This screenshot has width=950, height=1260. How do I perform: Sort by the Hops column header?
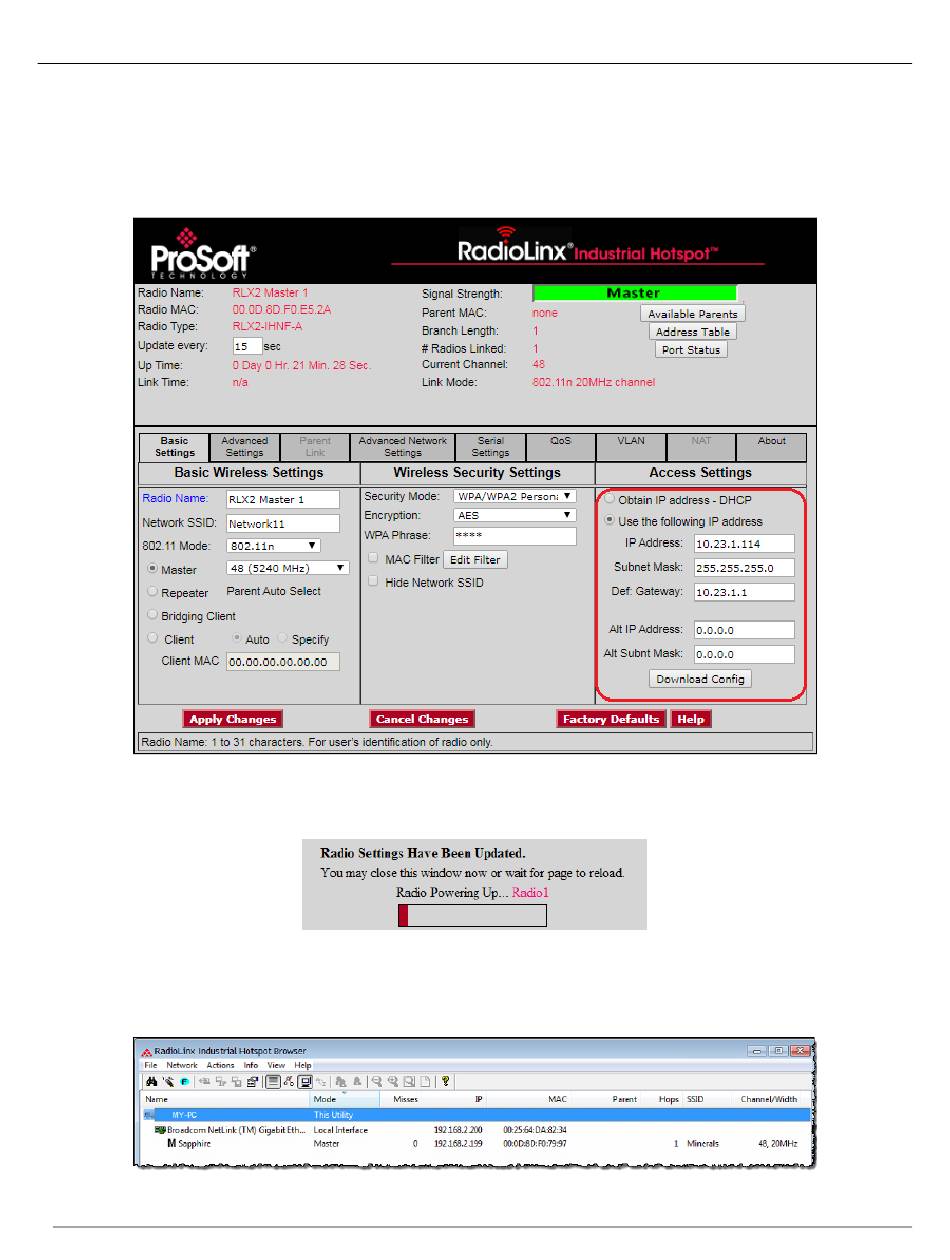tap(669, 1099)
